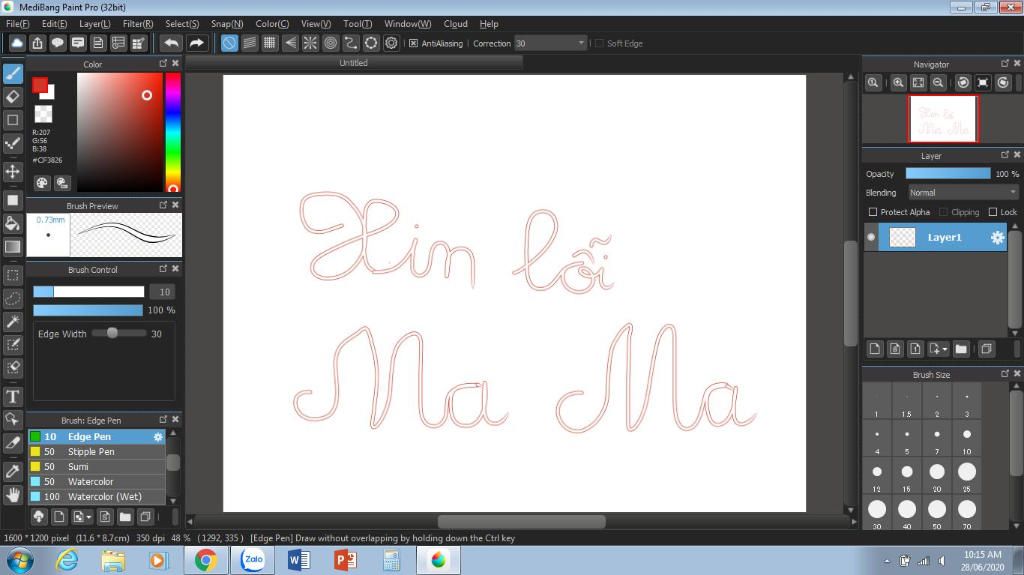Zoom in with Navigator magnifier plus

pos(899,83)
